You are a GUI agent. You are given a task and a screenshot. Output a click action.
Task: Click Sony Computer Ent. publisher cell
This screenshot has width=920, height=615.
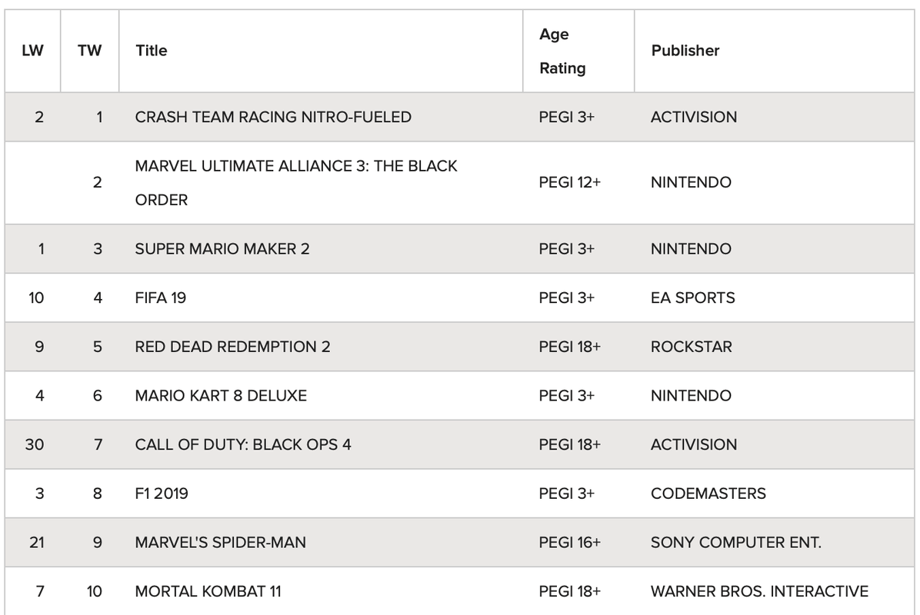[735, 543]
